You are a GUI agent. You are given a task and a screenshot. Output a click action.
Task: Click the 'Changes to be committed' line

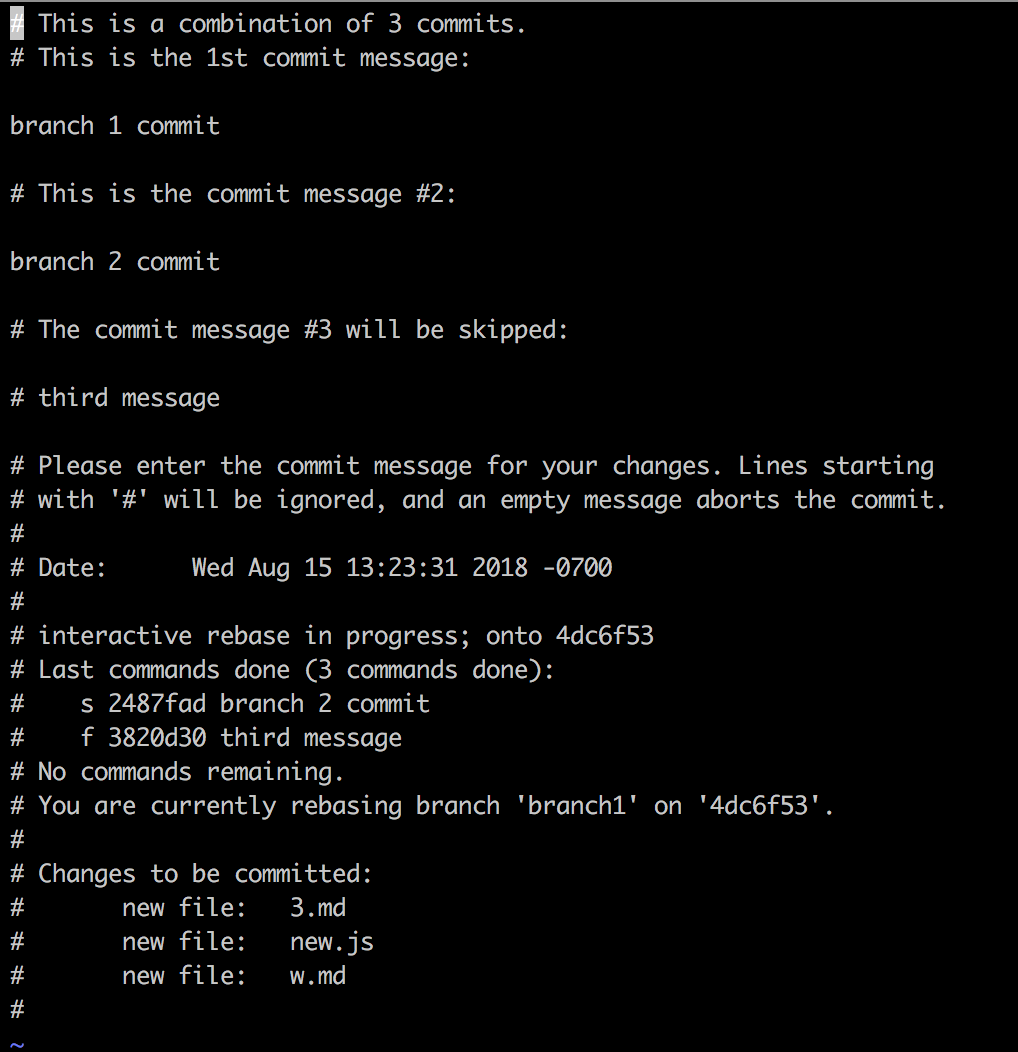[191, 874]
